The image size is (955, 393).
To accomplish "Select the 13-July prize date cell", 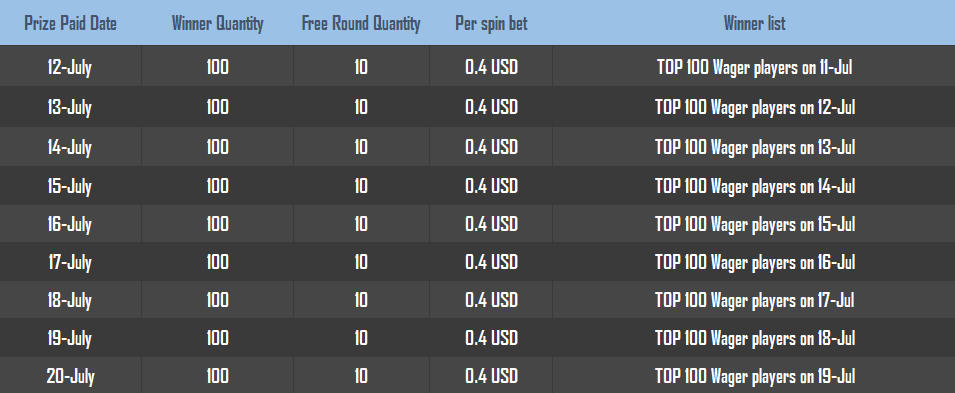I will pos(69,107).
